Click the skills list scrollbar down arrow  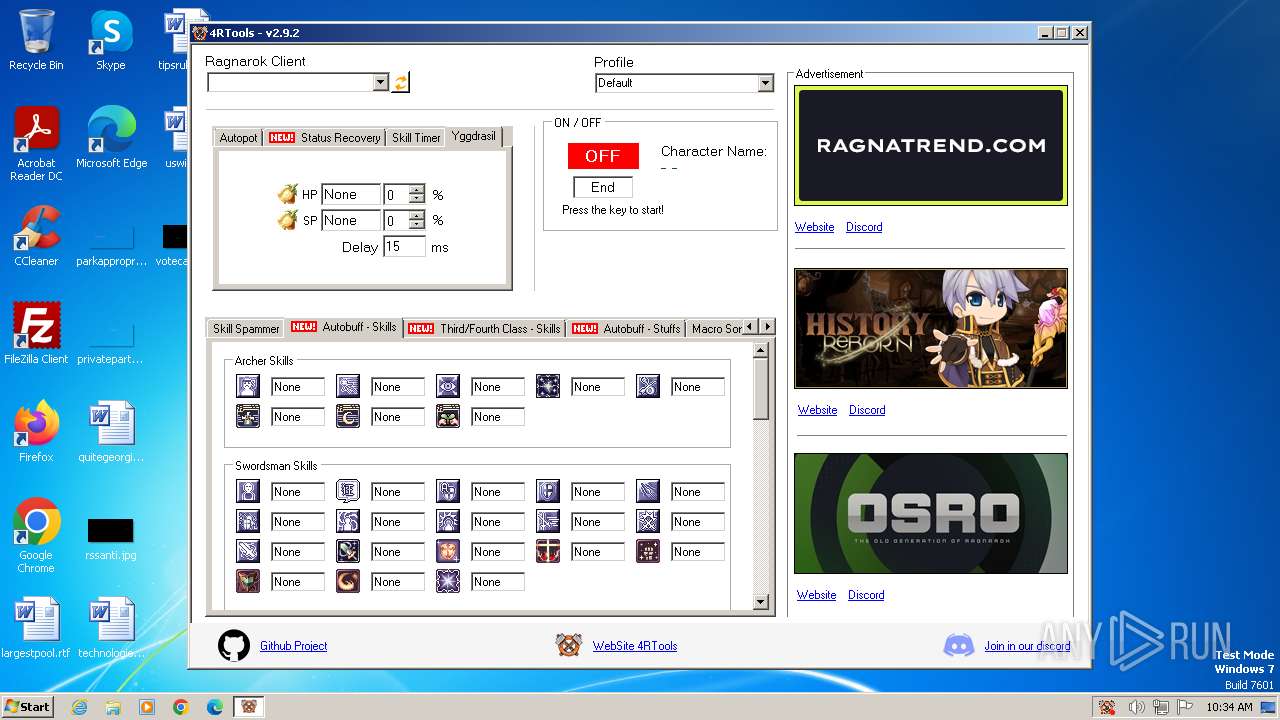[x=761, y=602]
